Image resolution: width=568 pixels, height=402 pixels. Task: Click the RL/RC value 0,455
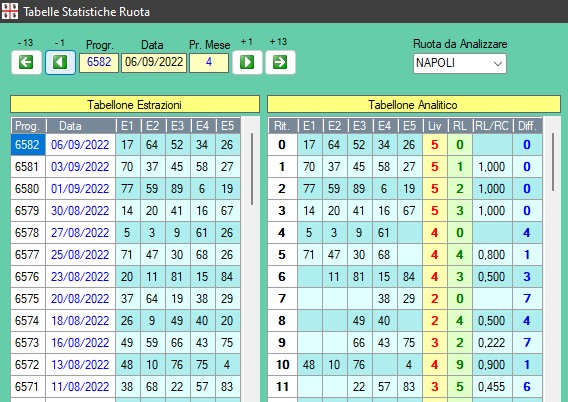492,386
